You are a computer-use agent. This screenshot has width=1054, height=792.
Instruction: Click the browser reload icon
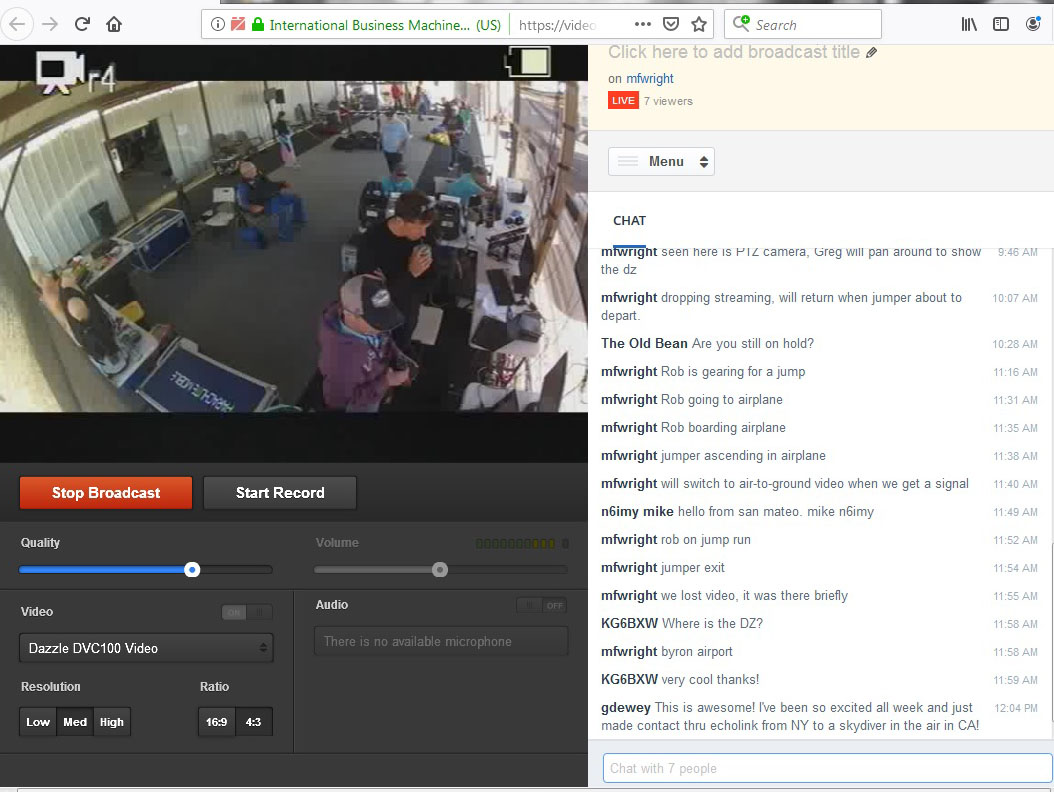(83, 24)
